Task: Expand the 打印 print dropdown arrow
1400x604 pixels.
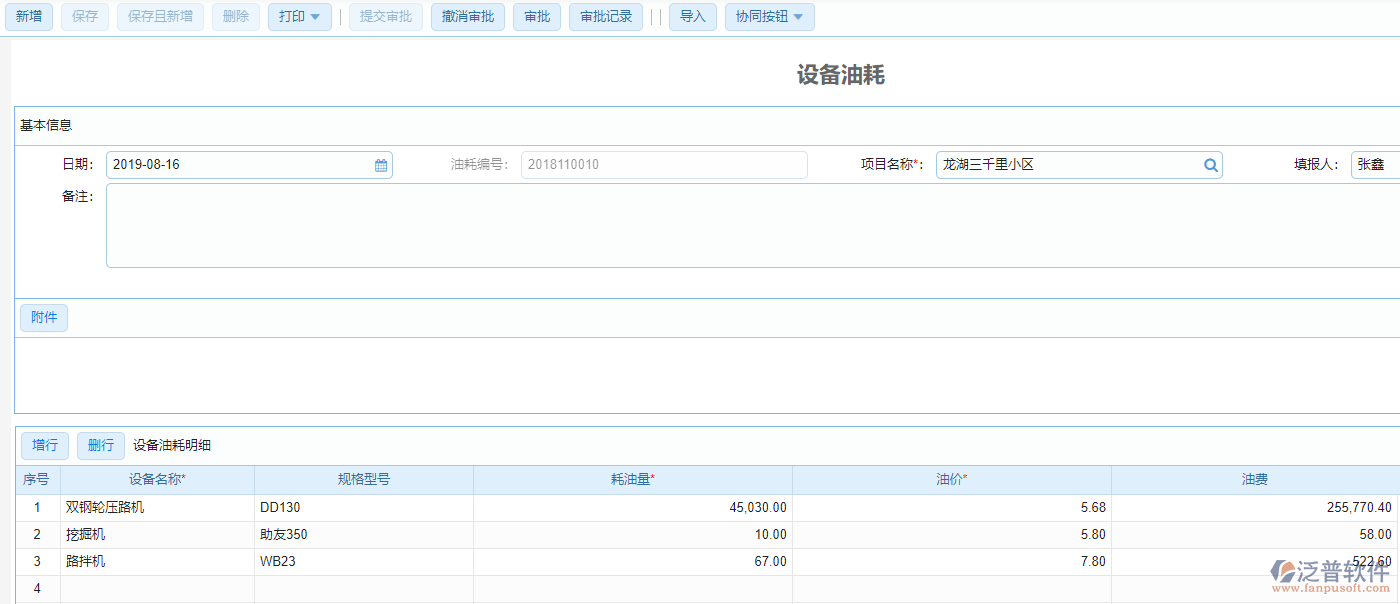Action: tap(313, 16)
